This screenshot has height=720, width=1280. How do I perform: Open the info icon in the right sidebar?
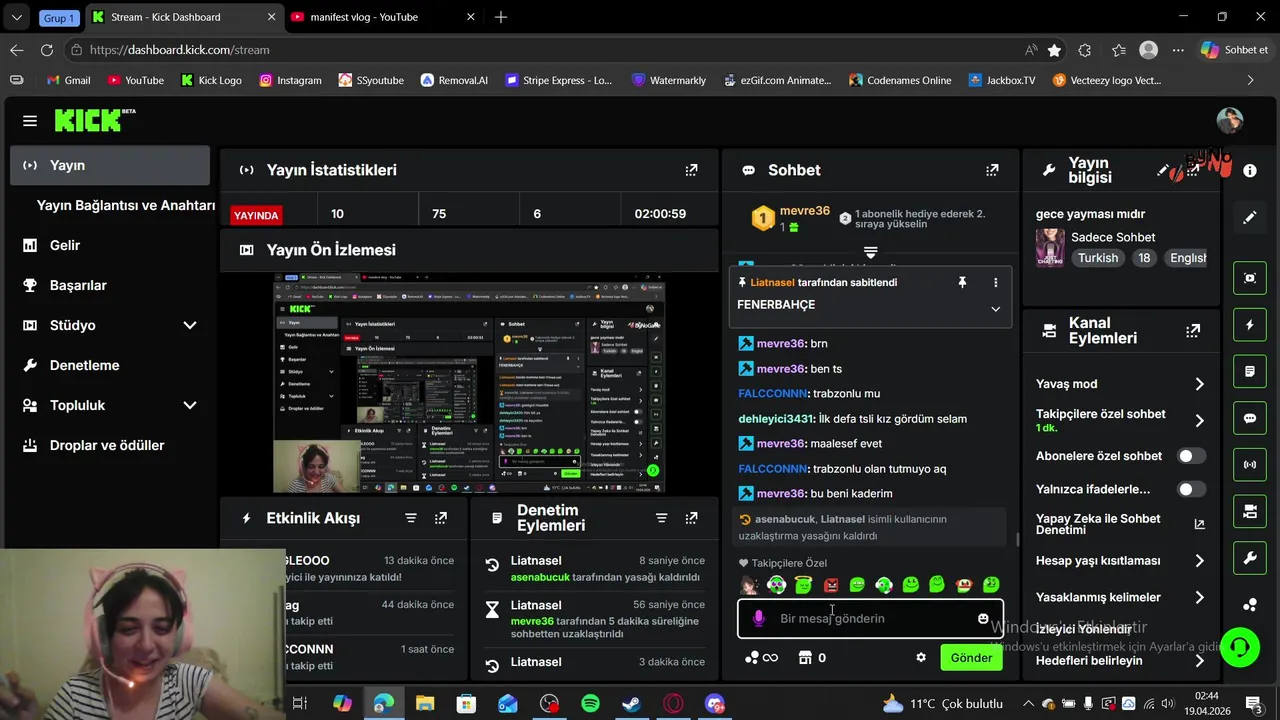pyautogui.click(x=1250, y=171)
